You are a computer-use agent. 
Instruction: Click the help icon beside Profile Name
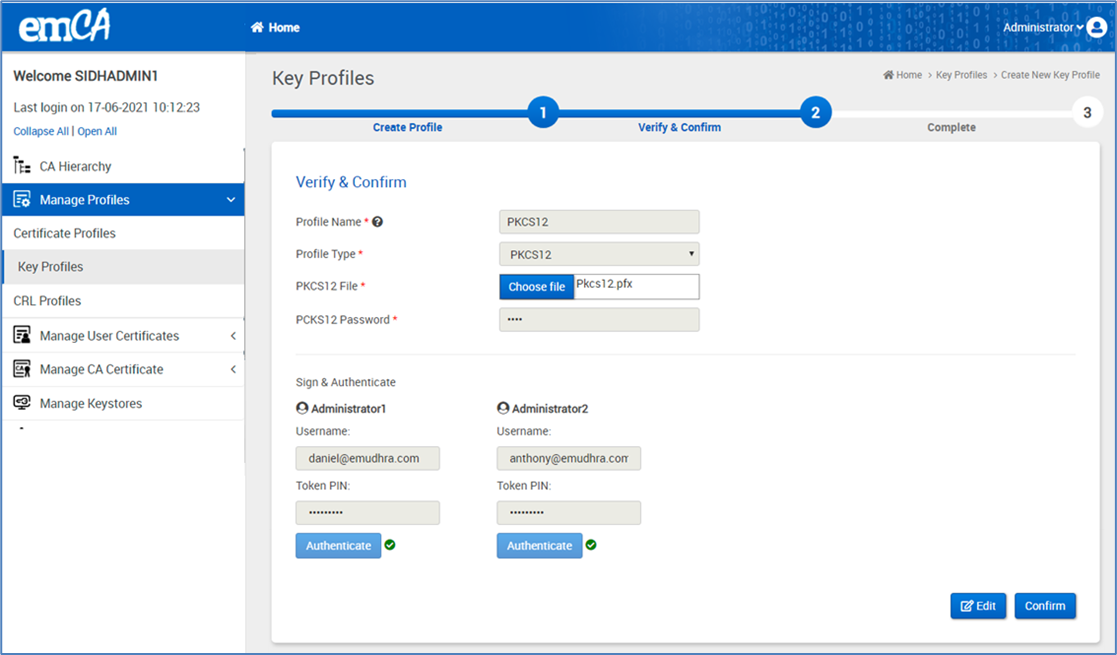point(378,222)
